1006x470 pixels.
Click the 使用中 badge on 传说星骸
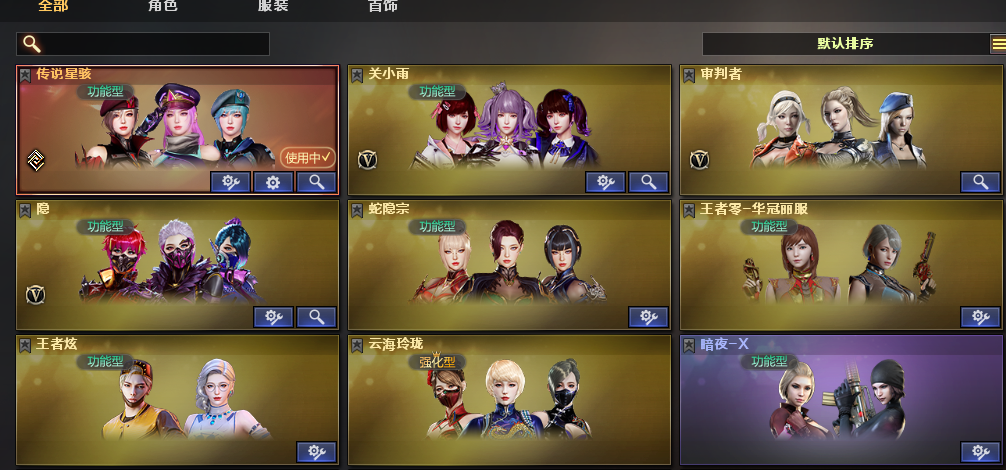[308, 157]
